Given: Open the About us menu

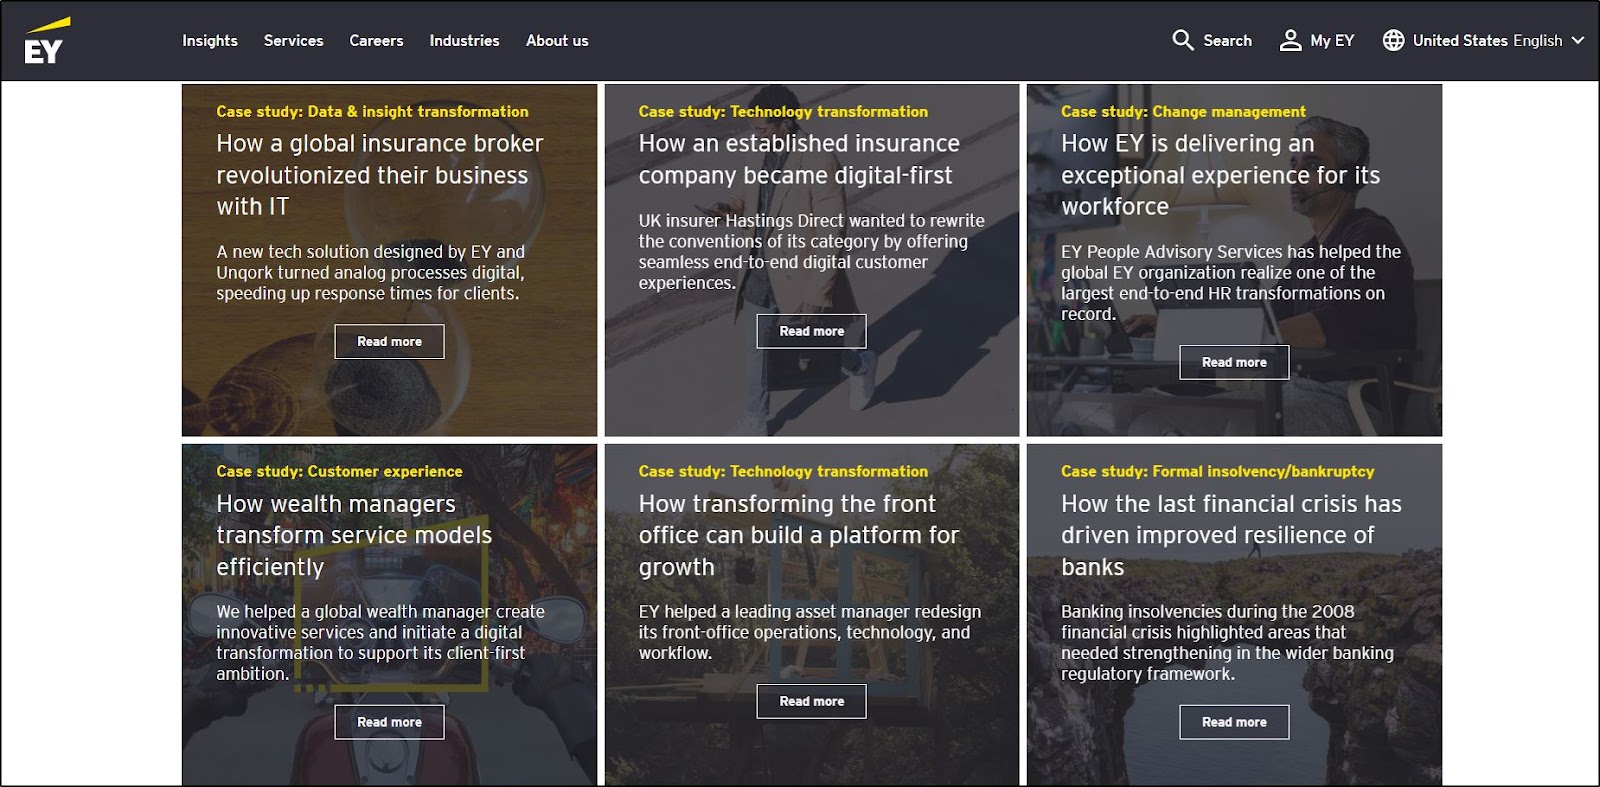Looking at the screenshot, I should [557, 41].
